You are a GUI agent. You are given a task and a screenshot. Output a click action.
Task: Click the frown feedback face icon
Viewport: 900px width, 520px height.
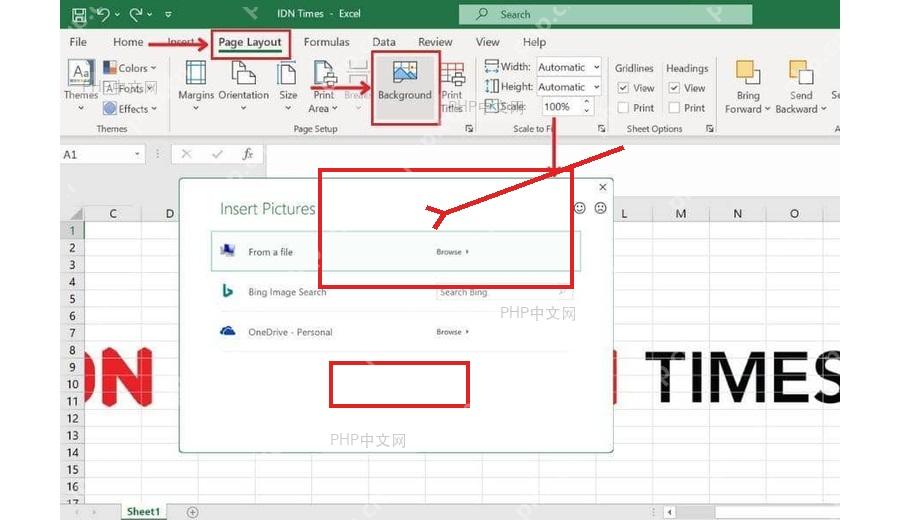pos(600,208)
